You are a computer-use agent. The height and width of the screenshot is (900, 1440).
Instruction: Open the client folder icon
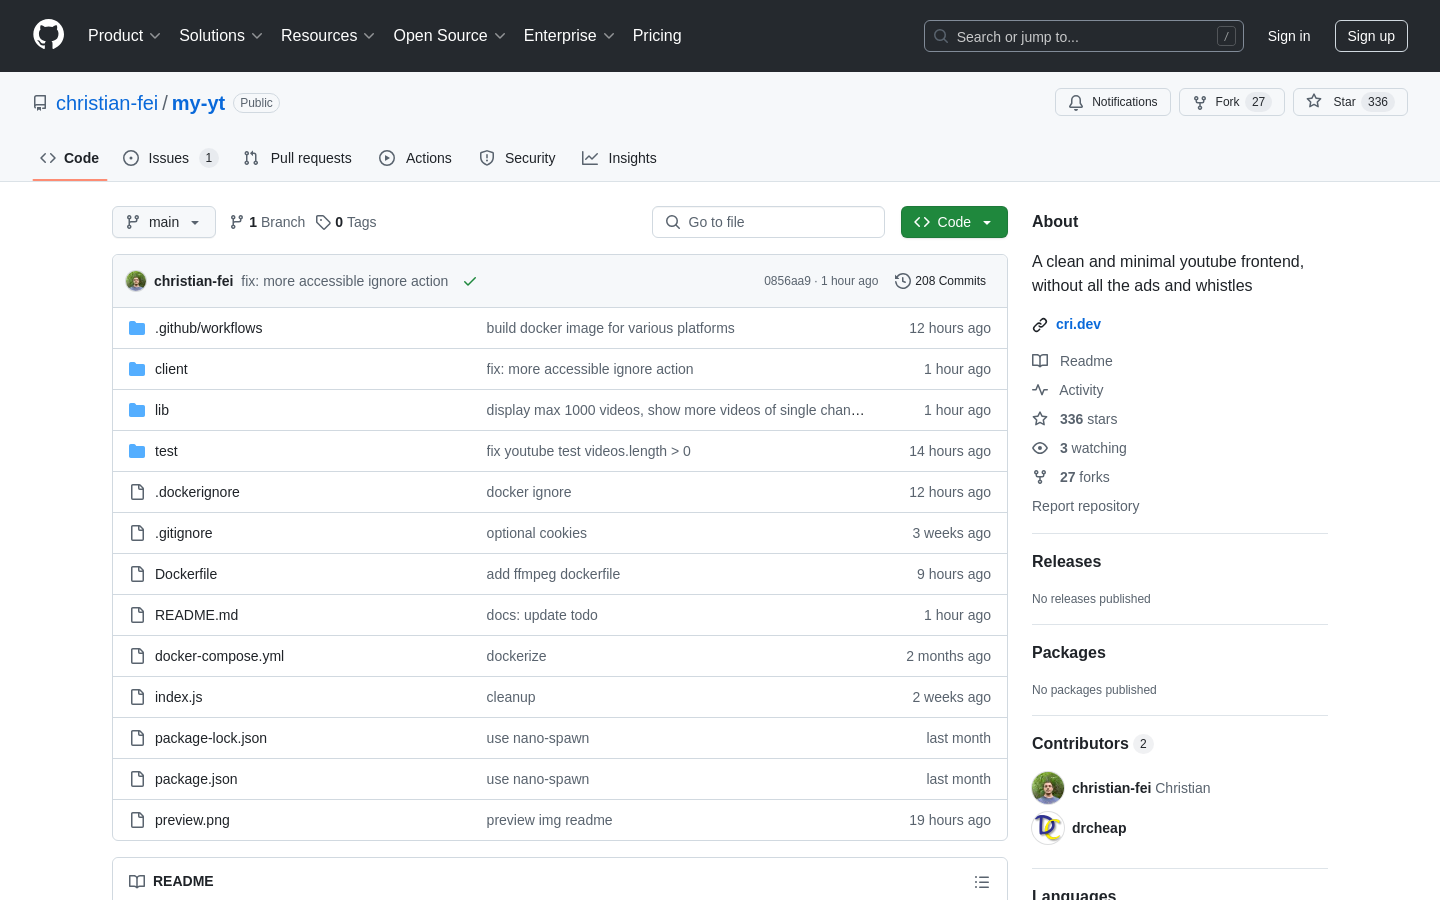point(137,369)
